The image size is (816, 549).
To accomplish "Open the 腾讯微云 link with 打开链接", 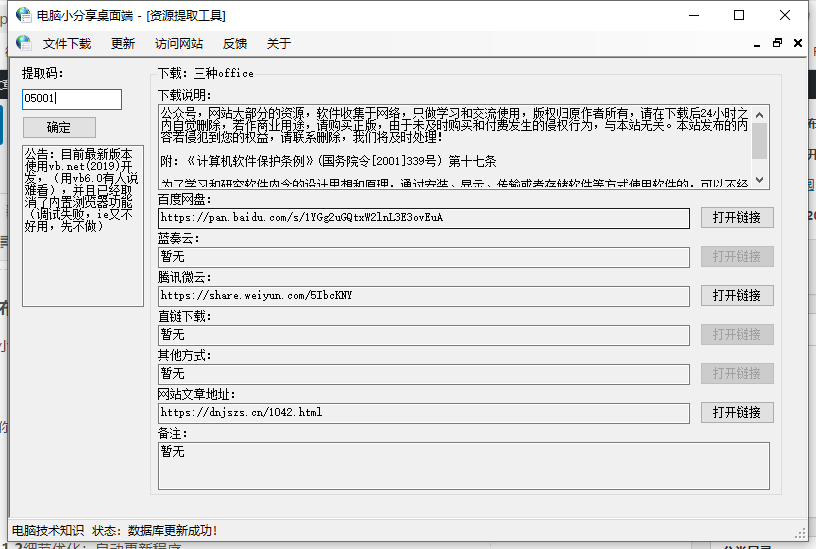I will coord(737,296).
